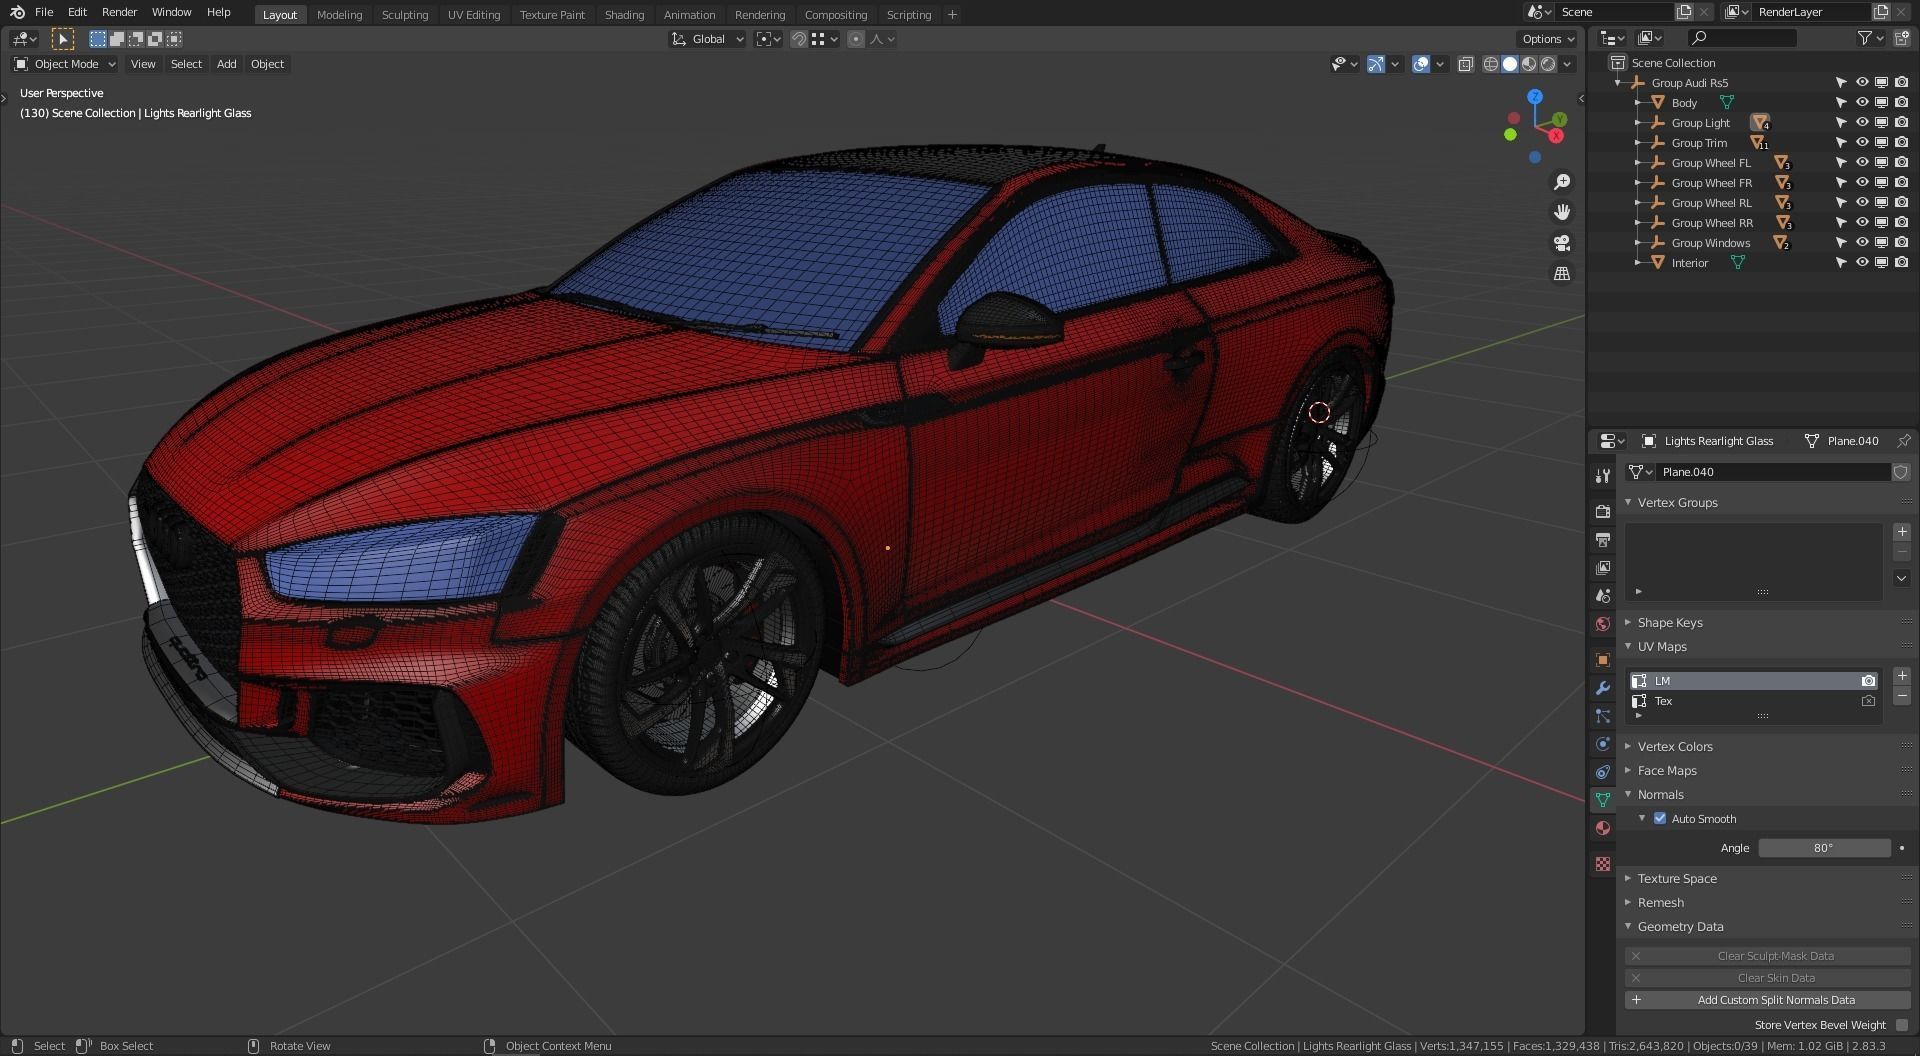Open the Vertex Groups specials dropdown arrow
Screen dimensions: 1920x1056
coord(1901,578)
